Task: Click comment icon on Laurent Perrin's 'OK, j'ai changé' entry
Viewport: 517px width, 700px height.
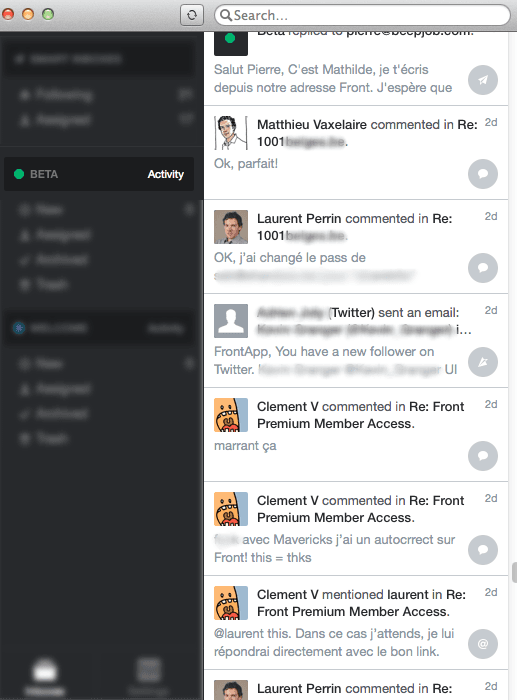Action: pos(483,268)
